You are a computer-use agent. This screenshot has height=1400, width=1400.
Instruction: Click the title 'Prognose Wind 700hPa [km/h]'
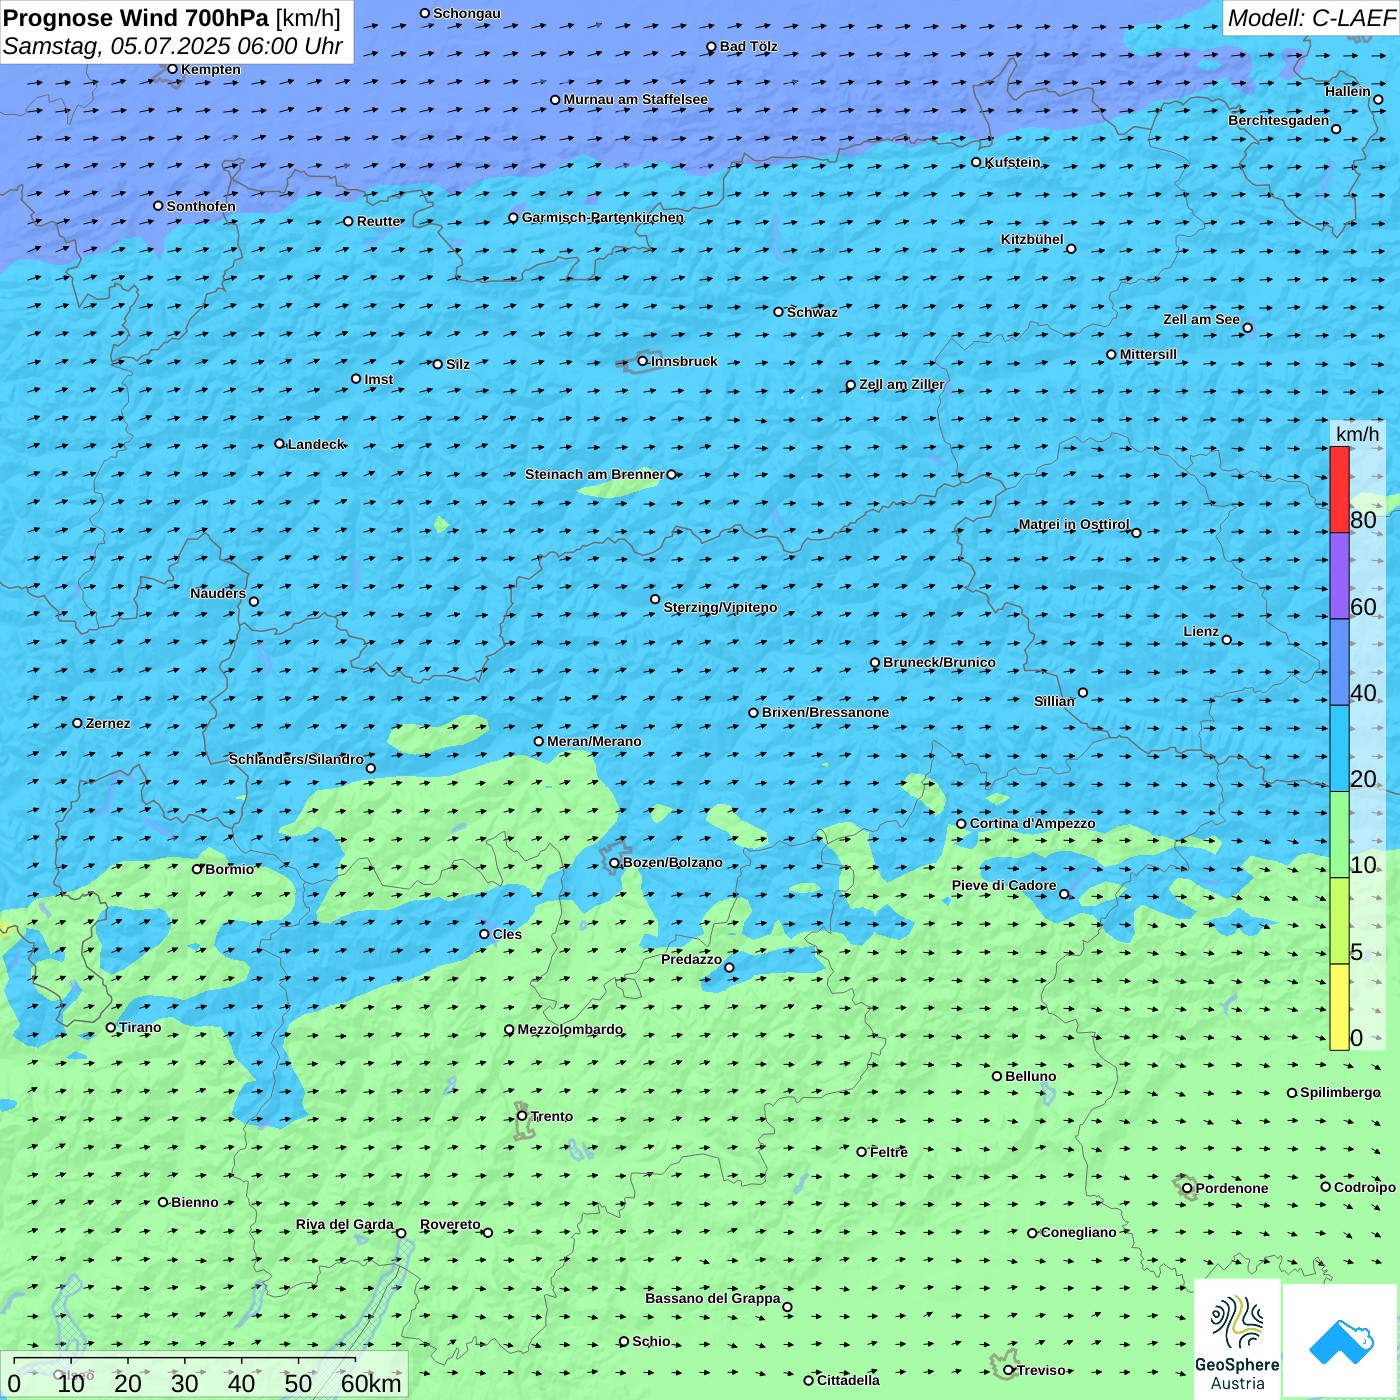172,18
